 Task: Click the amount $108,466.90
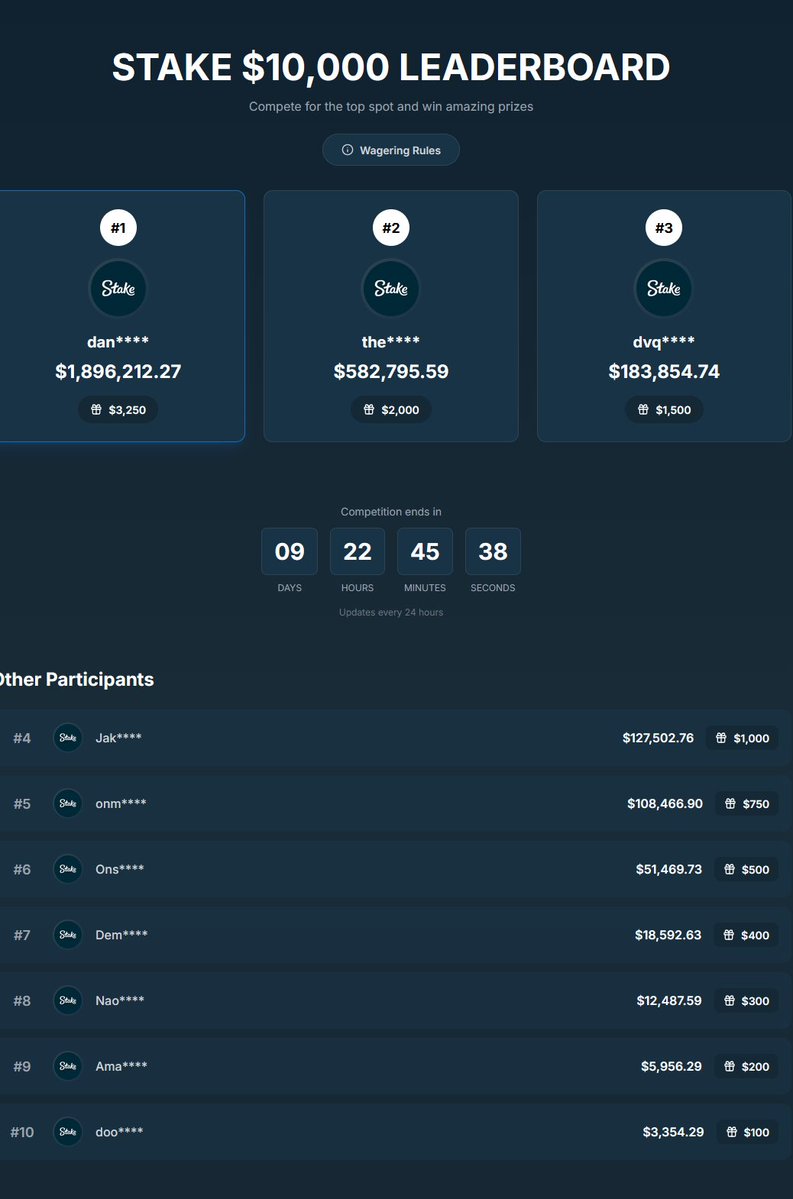pyautogui.click(x=665, y=804)
